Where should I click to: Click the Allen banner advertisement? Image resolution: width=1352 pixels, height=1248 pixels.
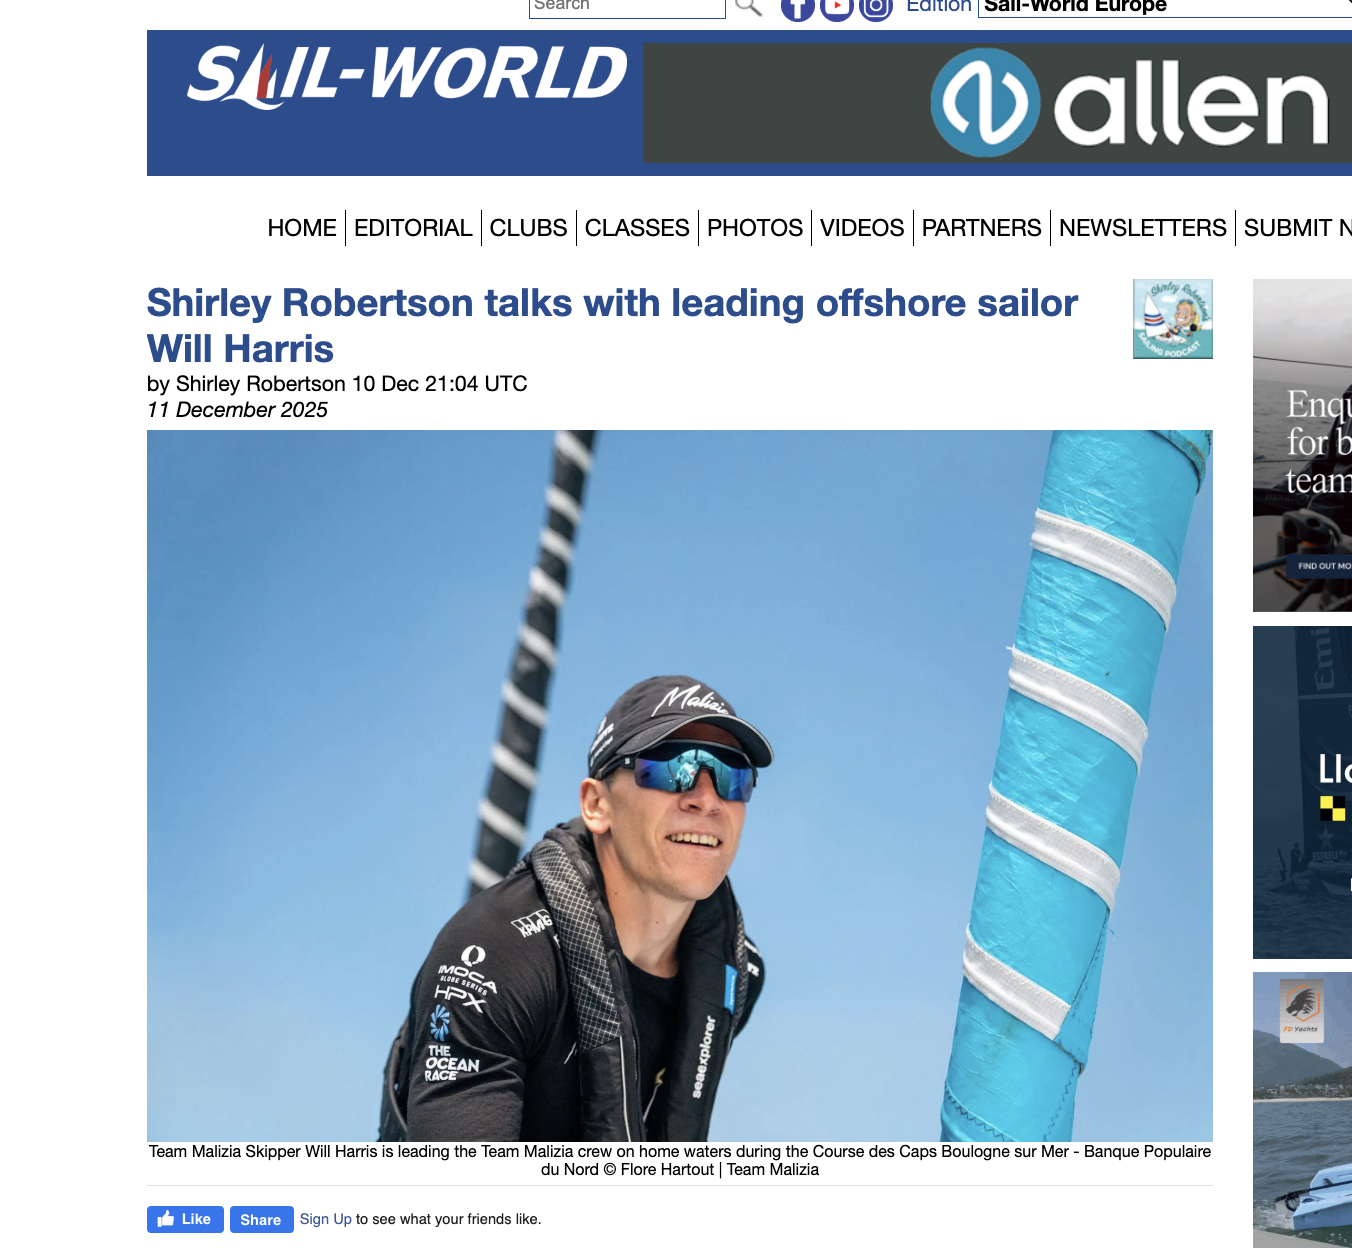(997, 103)
